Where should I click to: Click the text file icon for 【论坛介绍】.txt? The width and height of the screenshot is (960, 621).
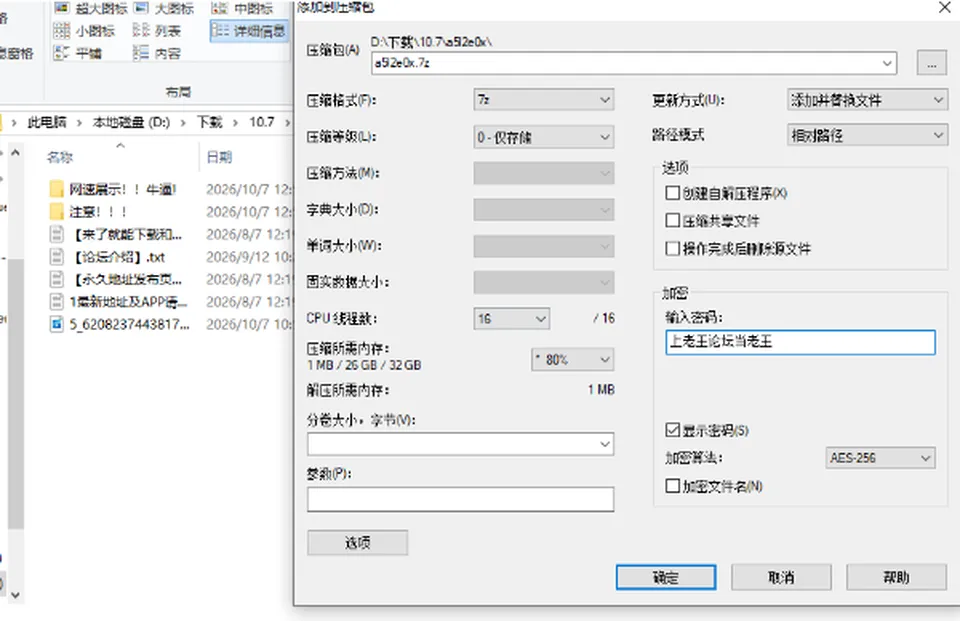pos(56,257)
